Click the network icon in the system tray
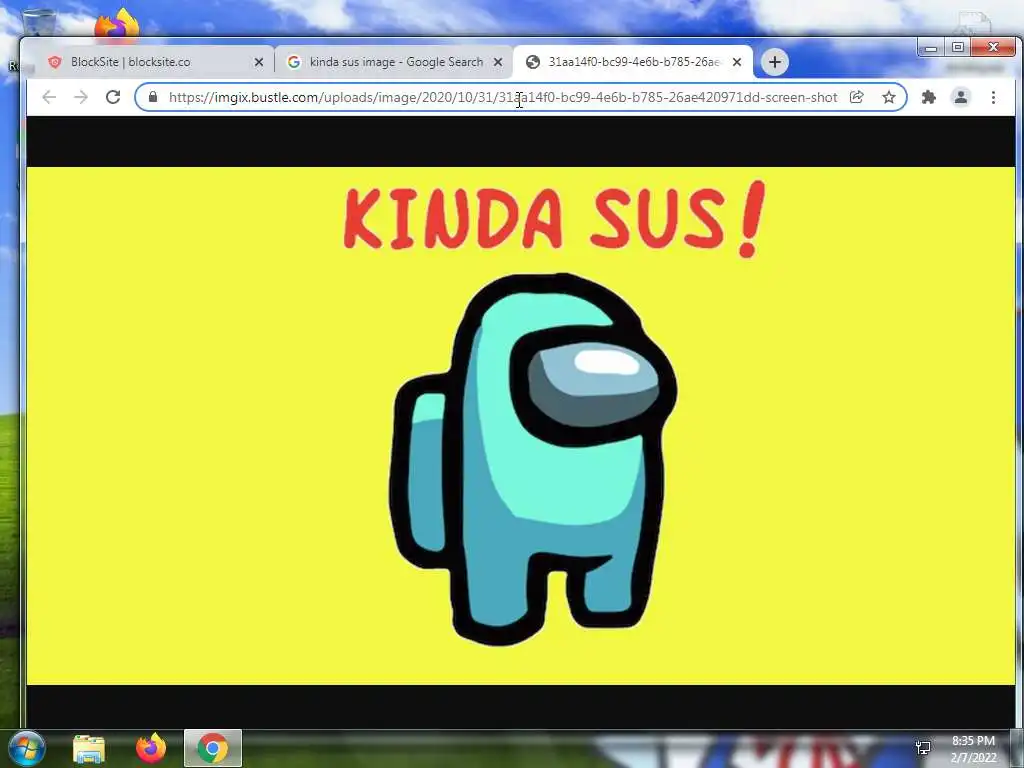Screen dimensions: 1024x768 point(923,748)
